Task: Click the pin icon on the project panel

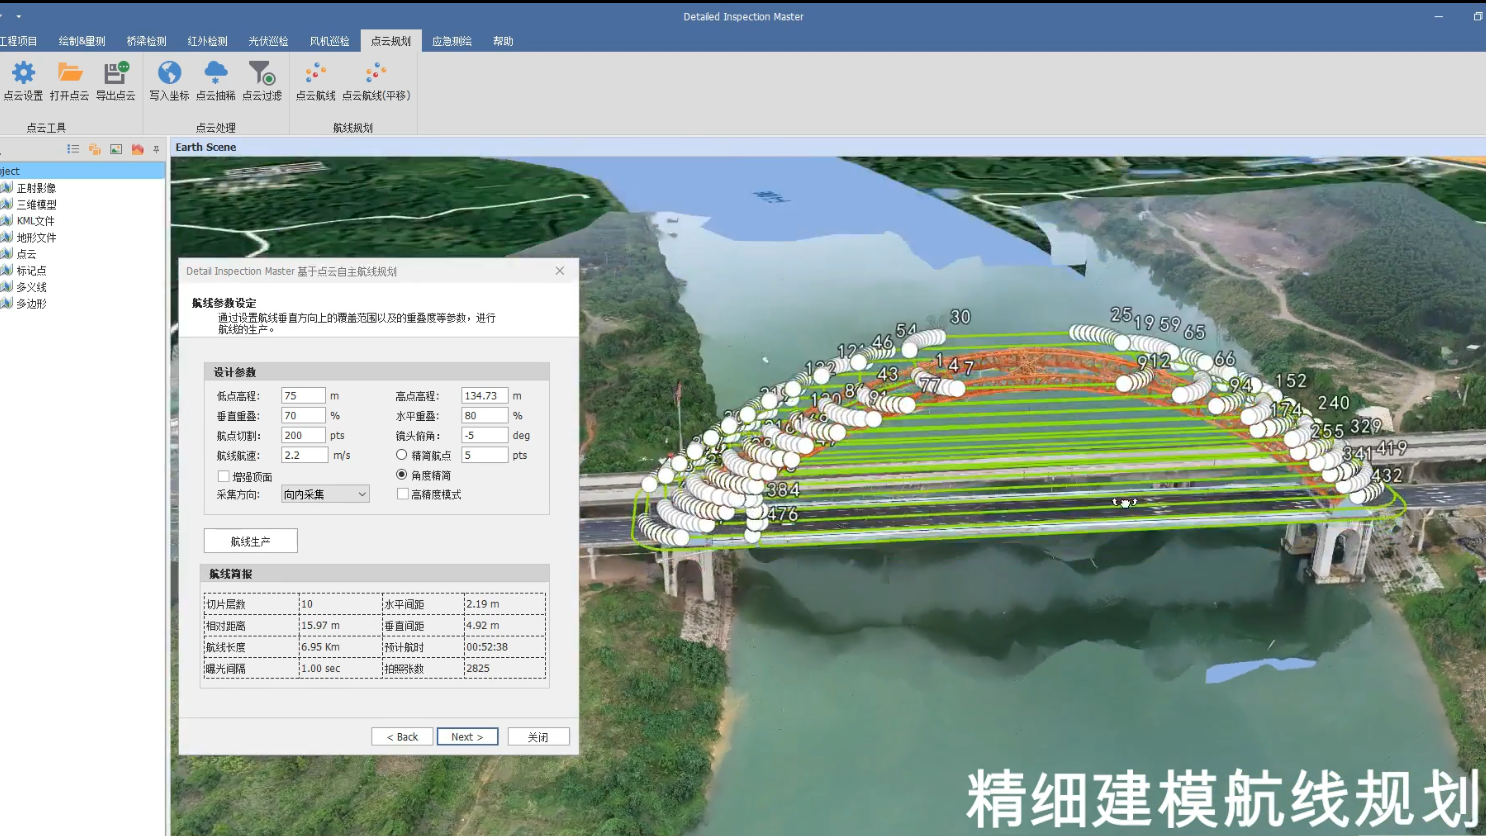Action: (x=155, y=148)
